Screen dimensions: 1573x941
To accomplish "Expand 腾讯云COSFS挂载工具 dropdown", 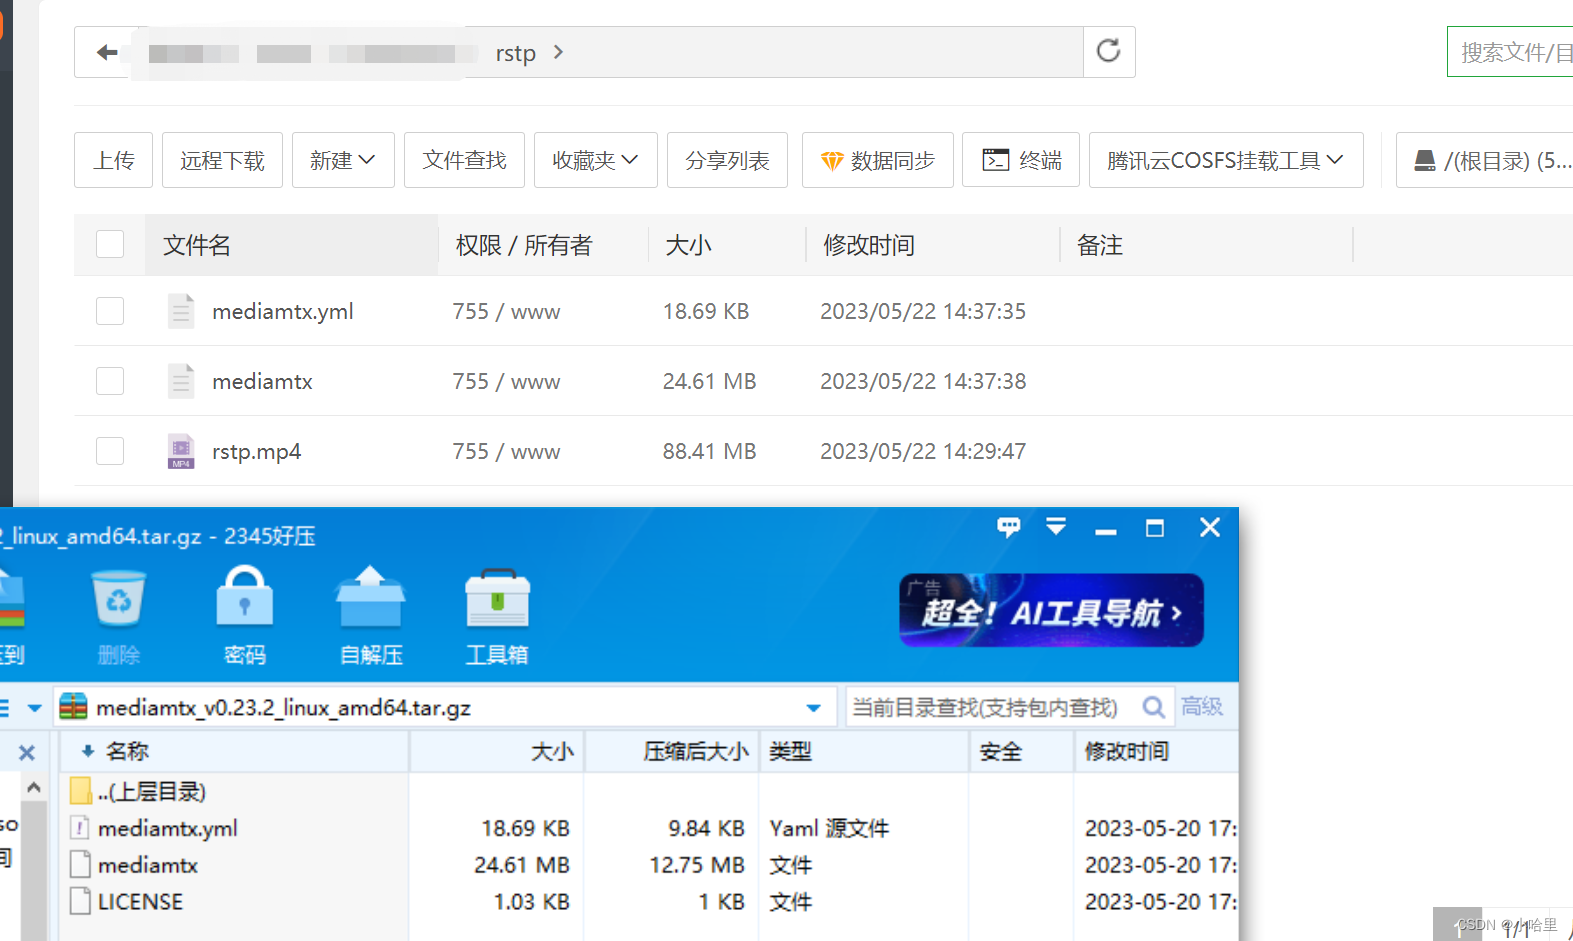I will coord(1226,160).
